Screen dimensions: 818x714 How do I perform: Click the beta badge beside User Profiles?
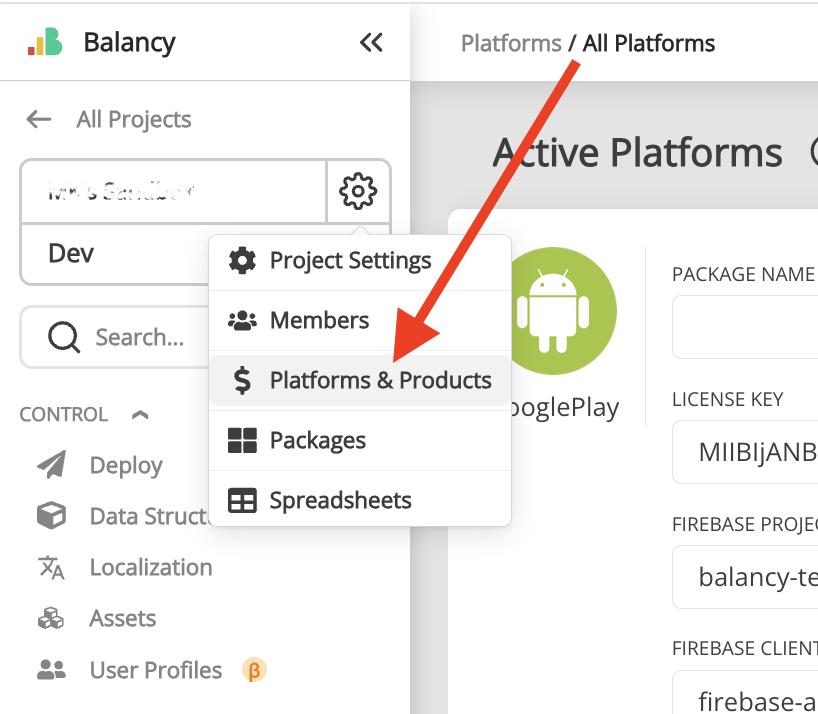click(x=254, y=670)
